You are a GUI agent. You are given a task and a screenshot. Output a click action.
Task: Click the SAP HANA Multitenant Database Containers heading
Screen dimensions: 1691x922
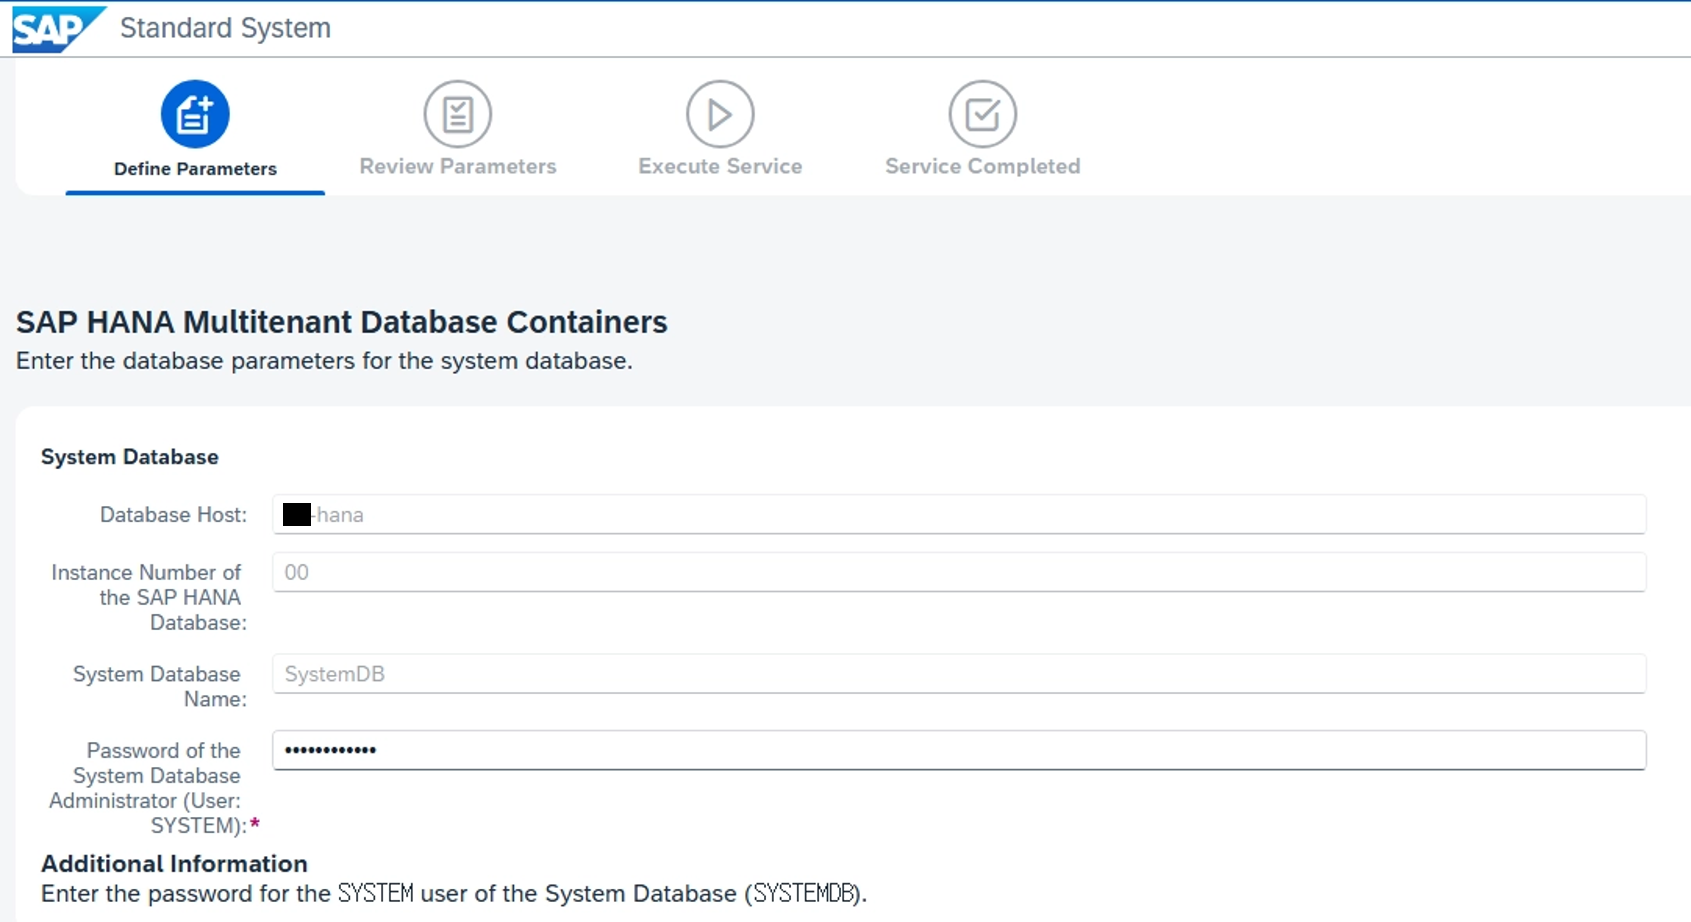click(342, 322)
